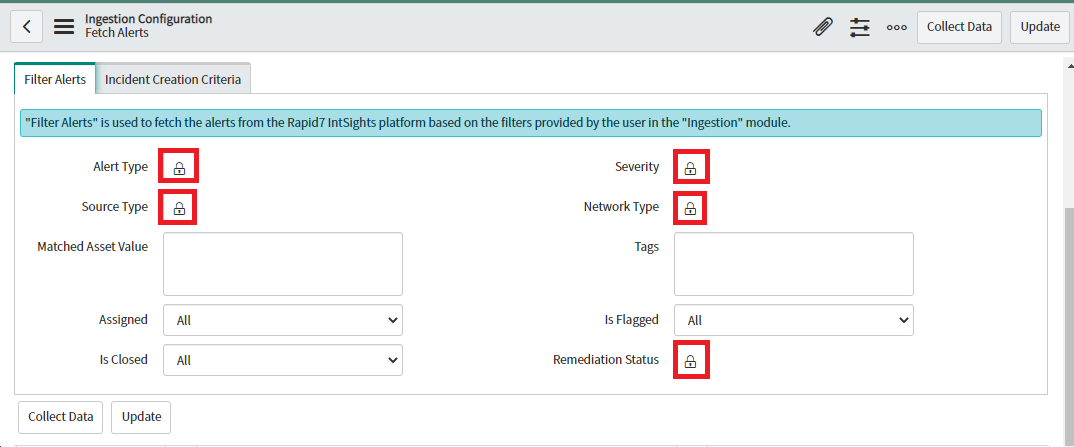
Task: Click the Update button in header
Action: [x=1039, y=27]
